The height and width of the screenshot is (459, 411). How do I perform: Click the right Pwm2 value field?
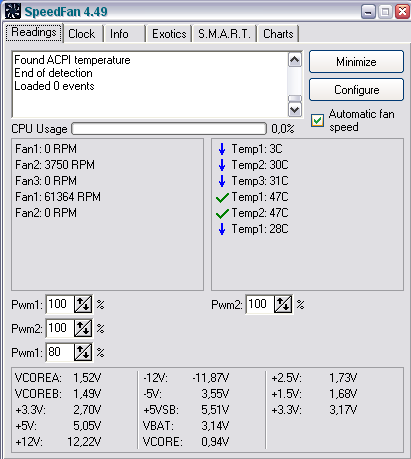(260, 304)
